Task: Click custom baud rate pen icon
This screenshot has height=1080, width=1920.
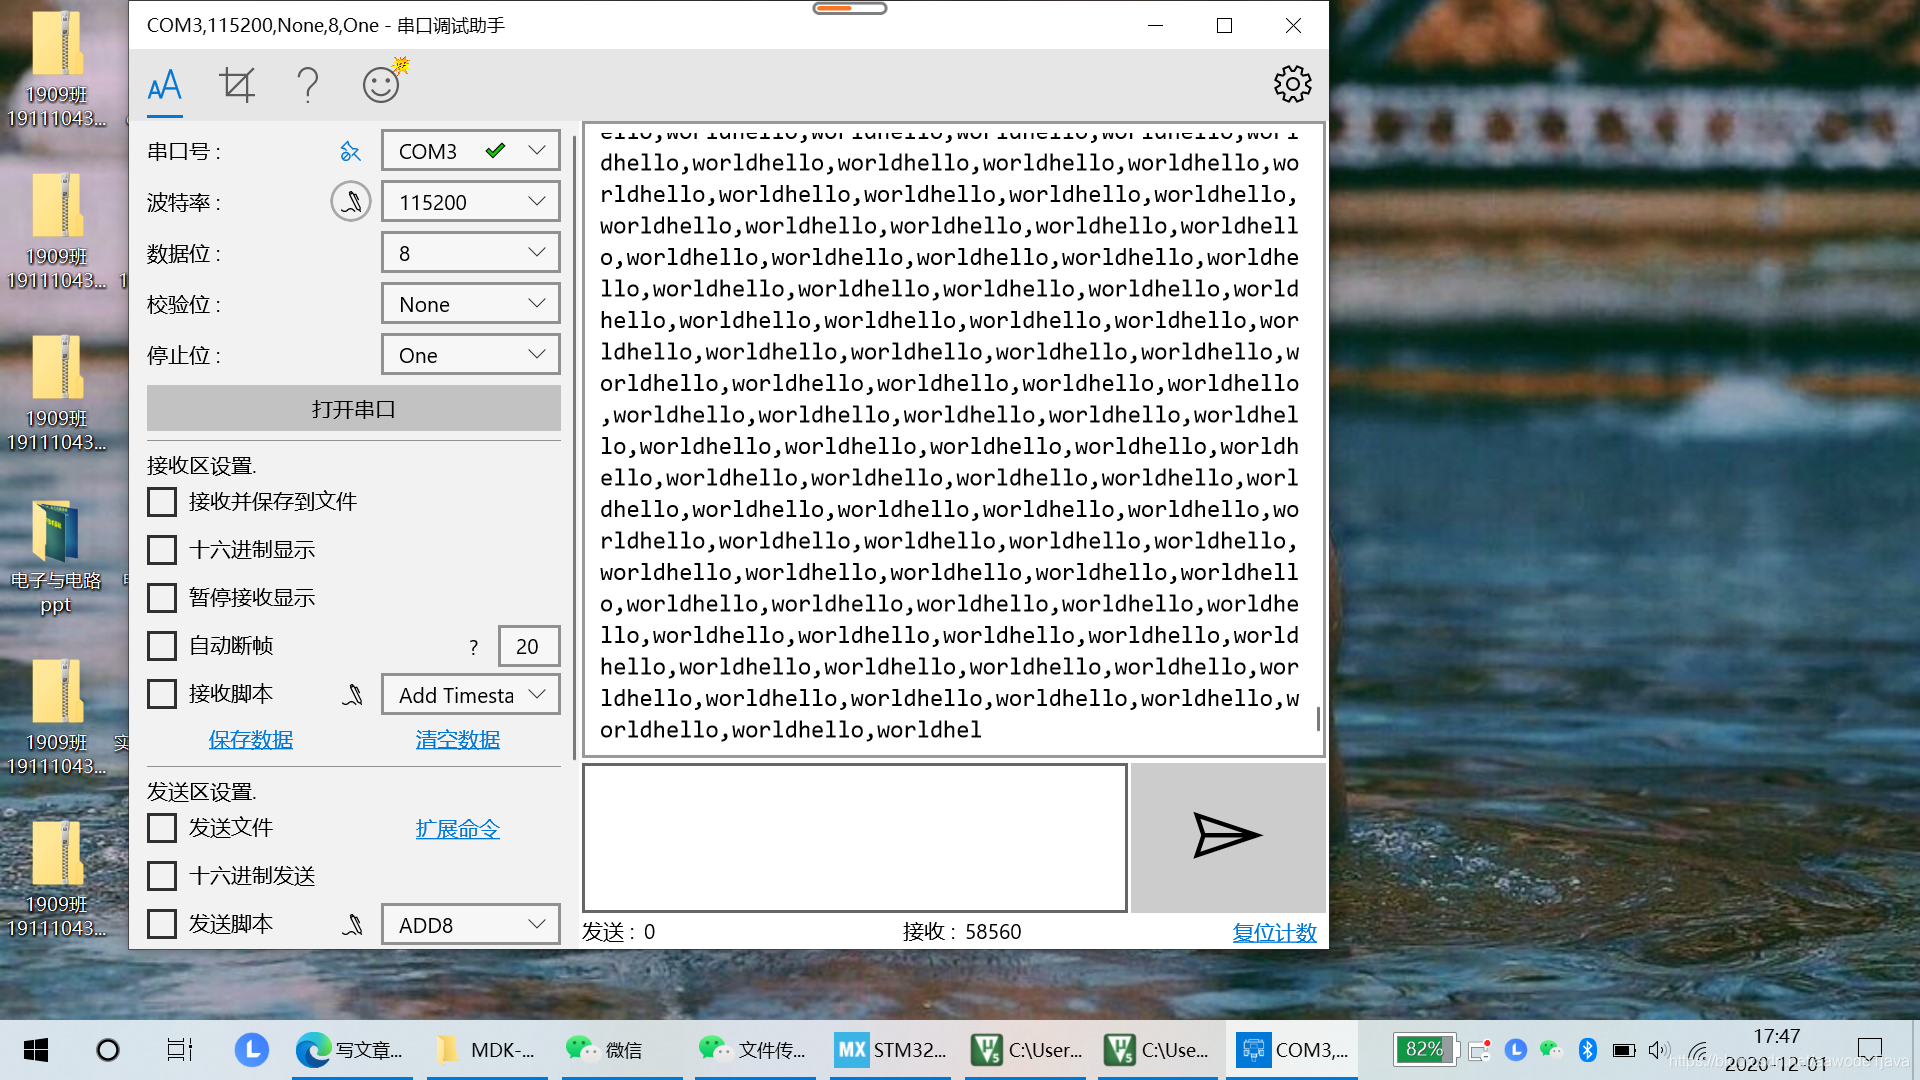Action: click(x=351, y=202)
